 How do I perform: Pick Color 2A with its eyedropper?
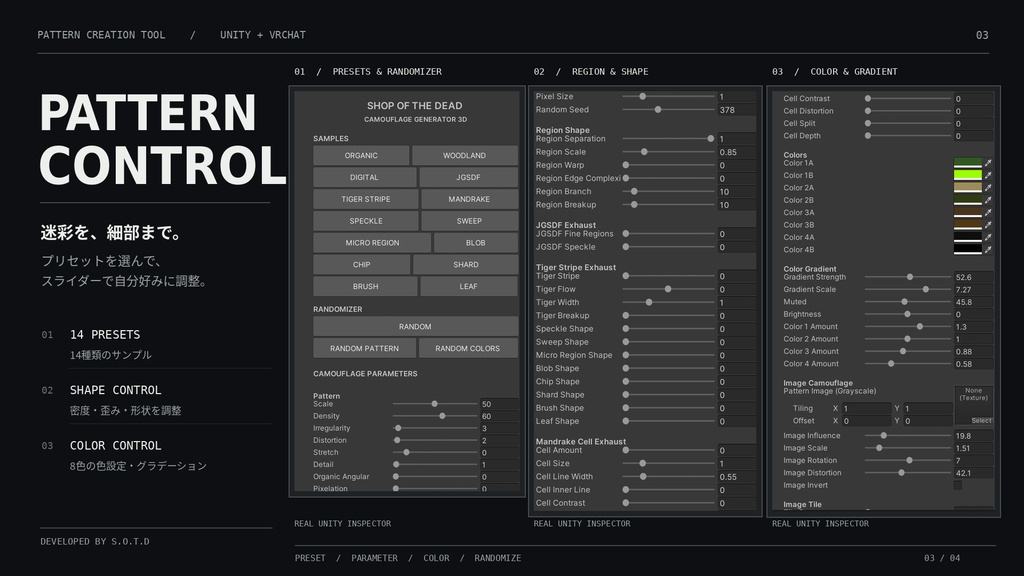988,187
